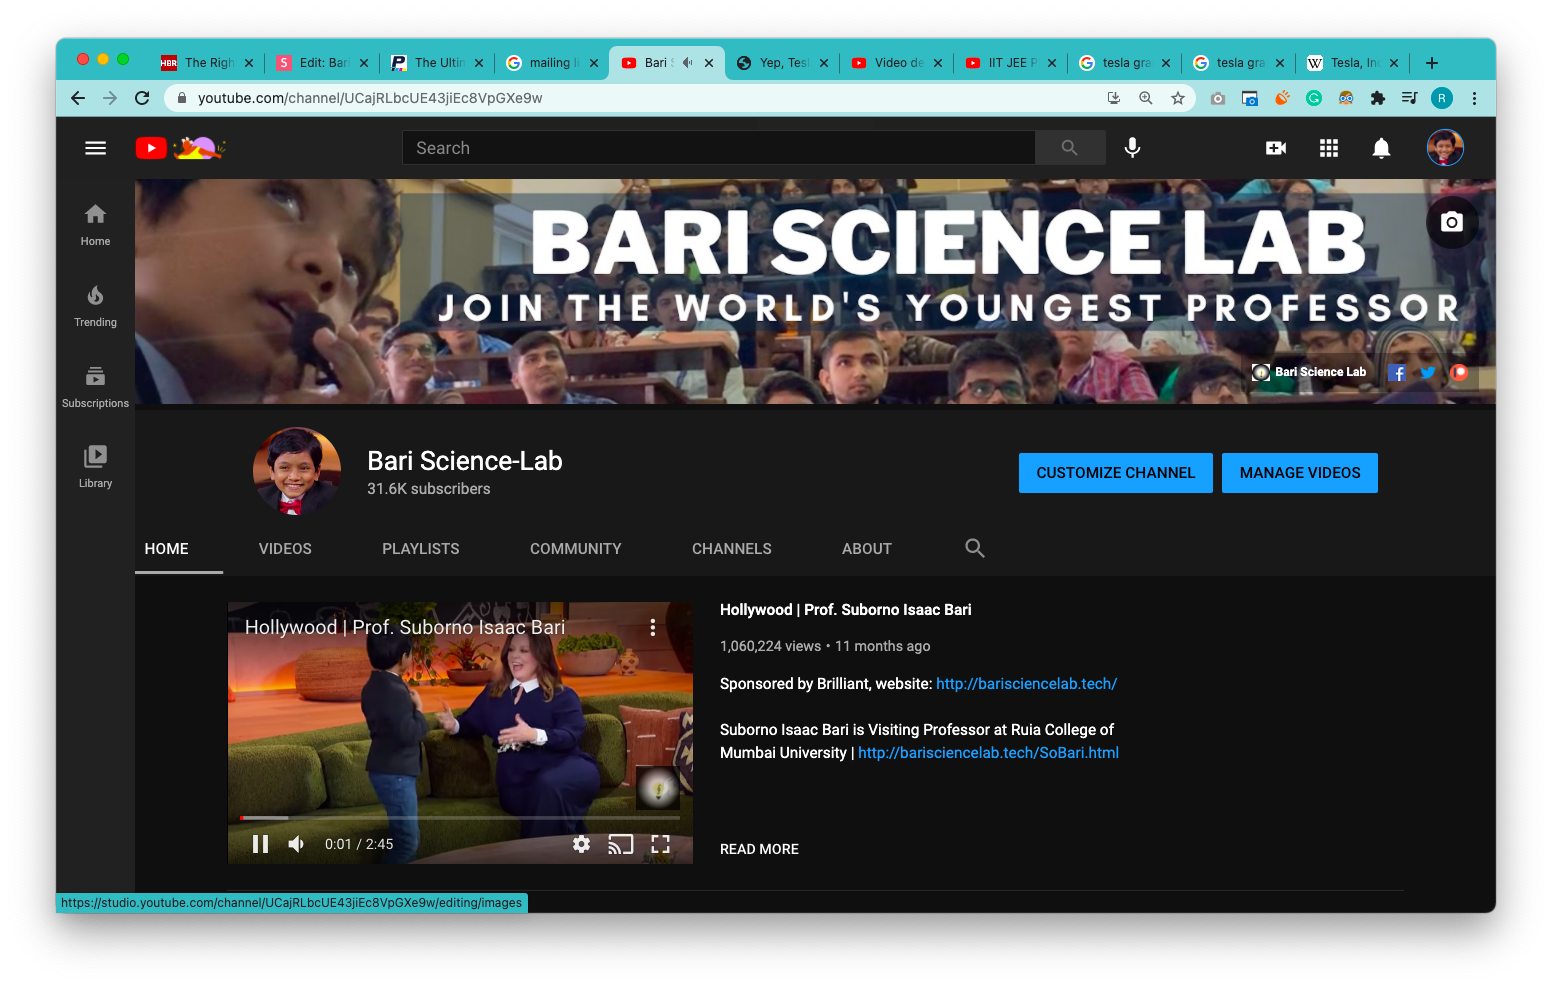Open the SoBari.html link
The height and width of the screenshot is (987, 1552).
(x=988, y=753)
